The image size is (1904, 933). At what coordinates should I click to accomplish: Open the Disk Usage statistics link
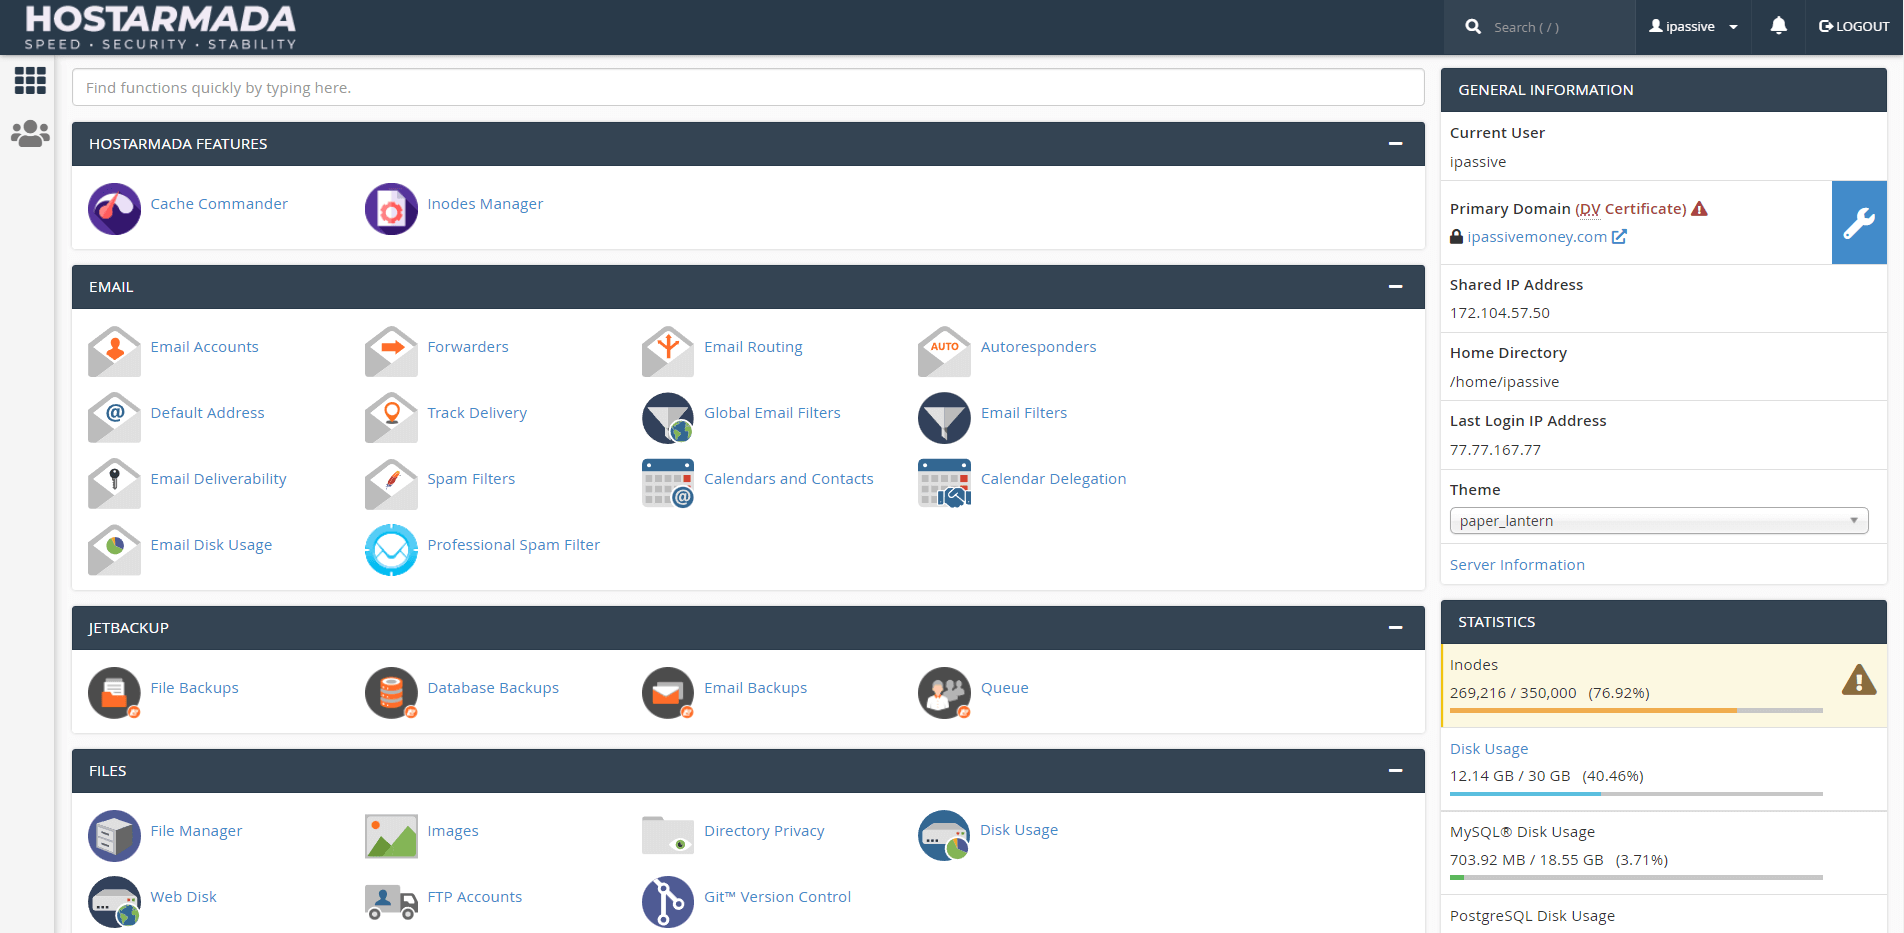pyautogui.click(x=1489, y=749)
